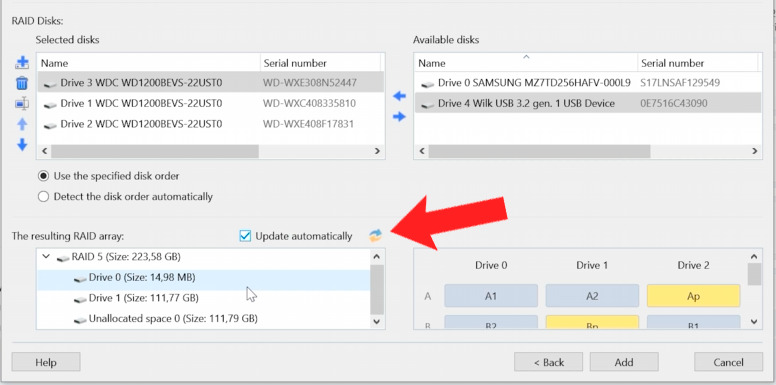
Task: Select Unallocated space 0 in tree
Action: pyautogui.click(x=203, y=319)
